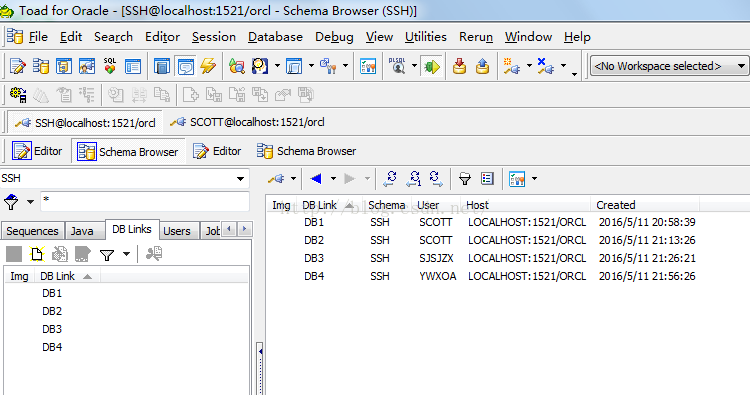This screenshot has height=395, width=750.
Task: Switch to the Sequences tab
Action: 32,231
